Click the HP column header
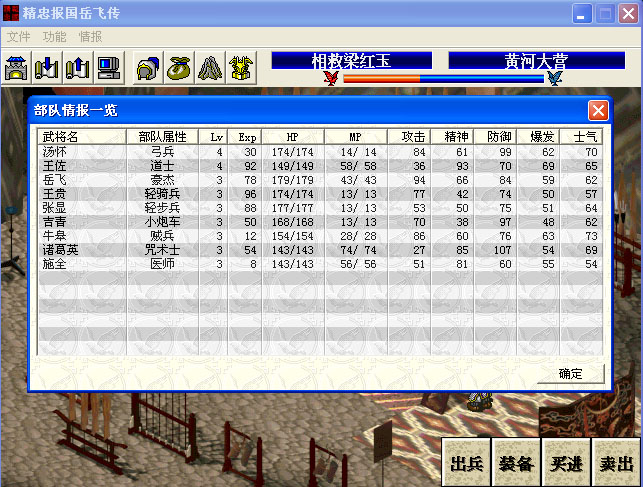Image resolution: width=643 pixels, height=487 pixels. [293, 137]
